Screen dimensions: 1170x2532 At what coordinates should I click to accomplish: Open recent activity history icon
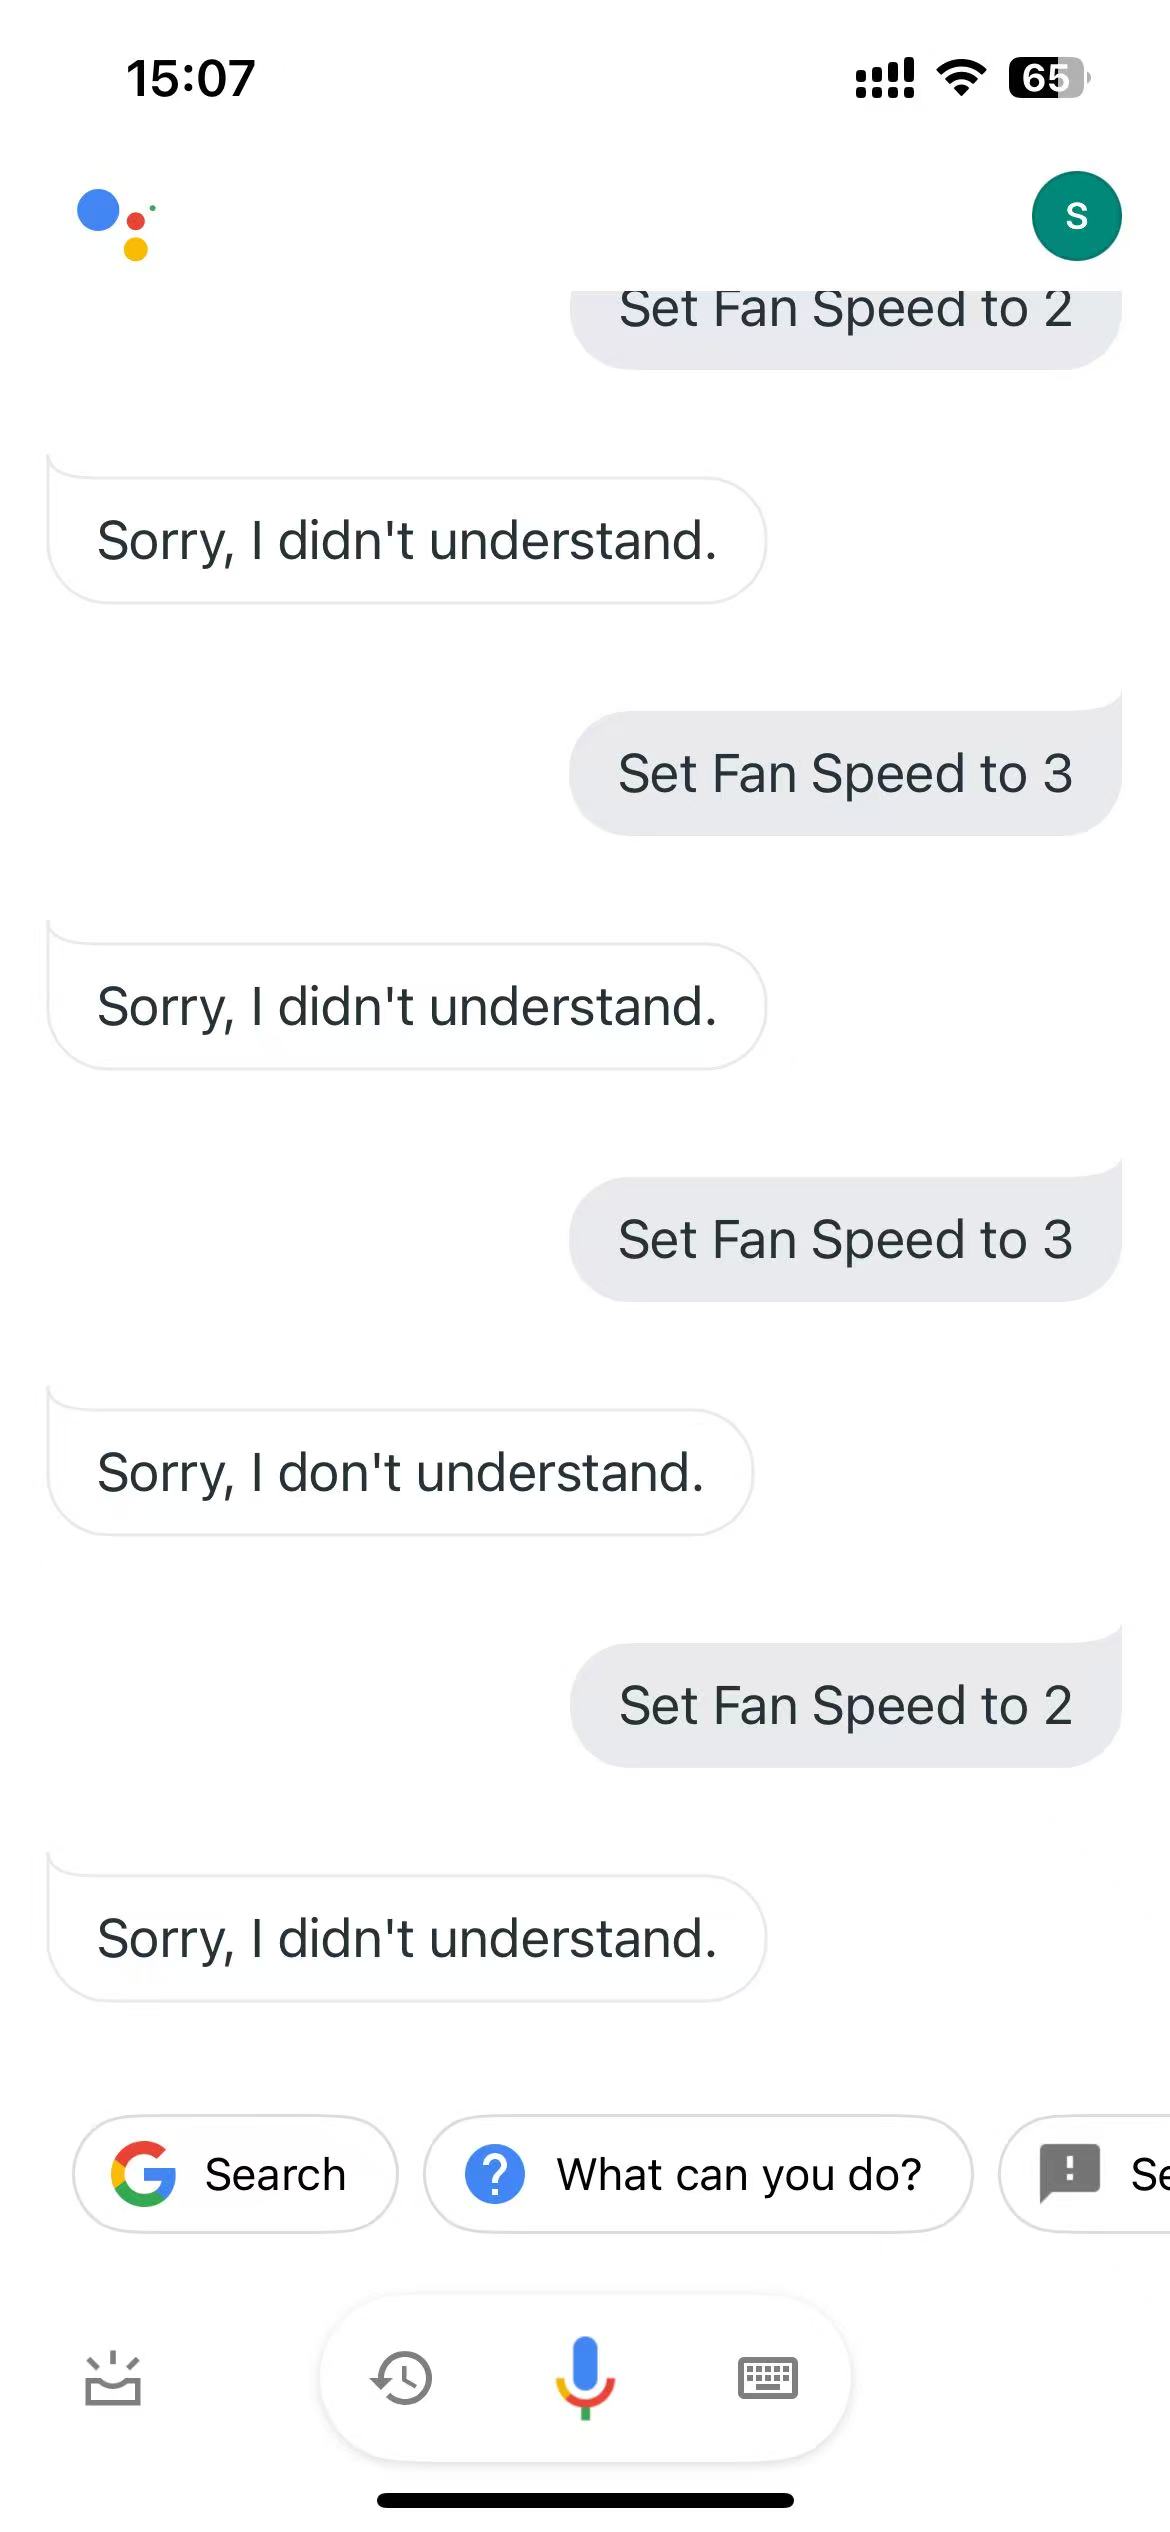(x=402, y=2378)
